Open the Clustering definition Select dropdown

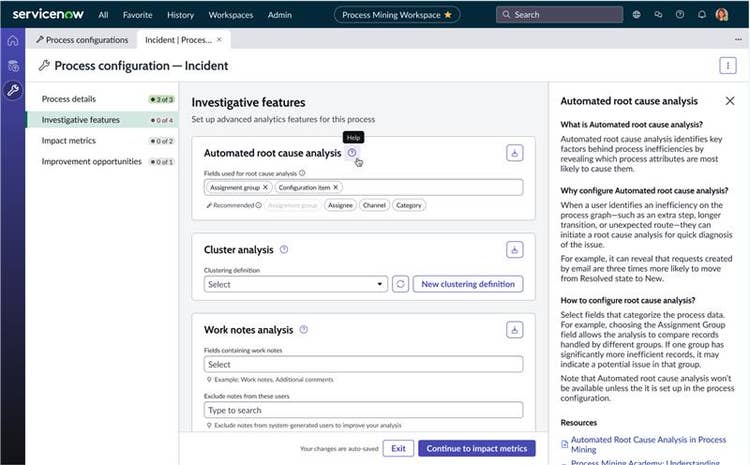coord(296,284)
